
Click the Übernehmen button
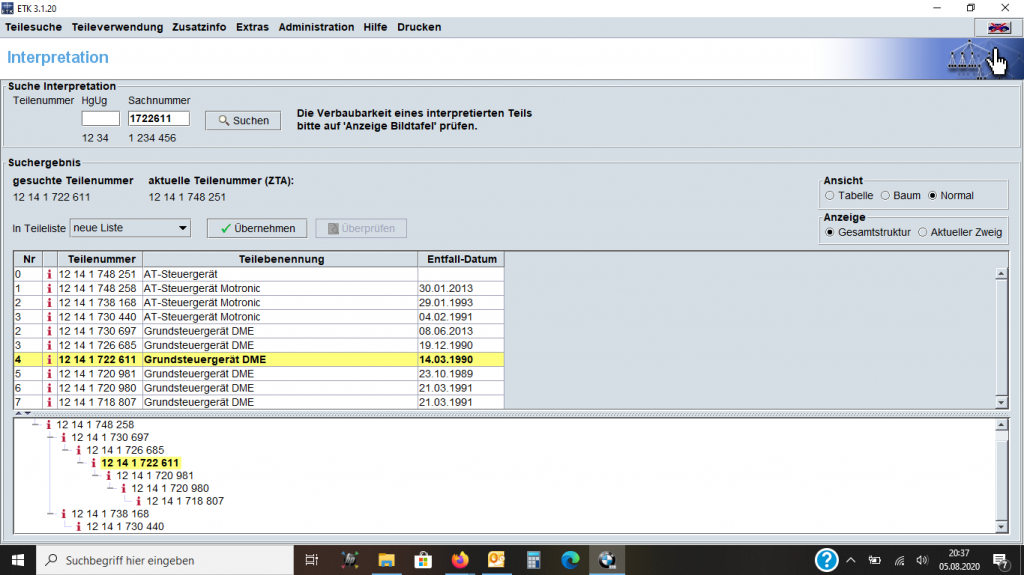pos(258,228)
